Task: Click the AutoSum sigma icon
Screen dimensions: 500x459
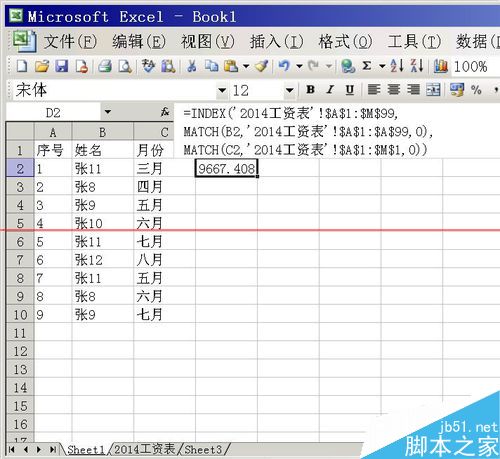Action: pyautogui.click(x=367, y=66)
